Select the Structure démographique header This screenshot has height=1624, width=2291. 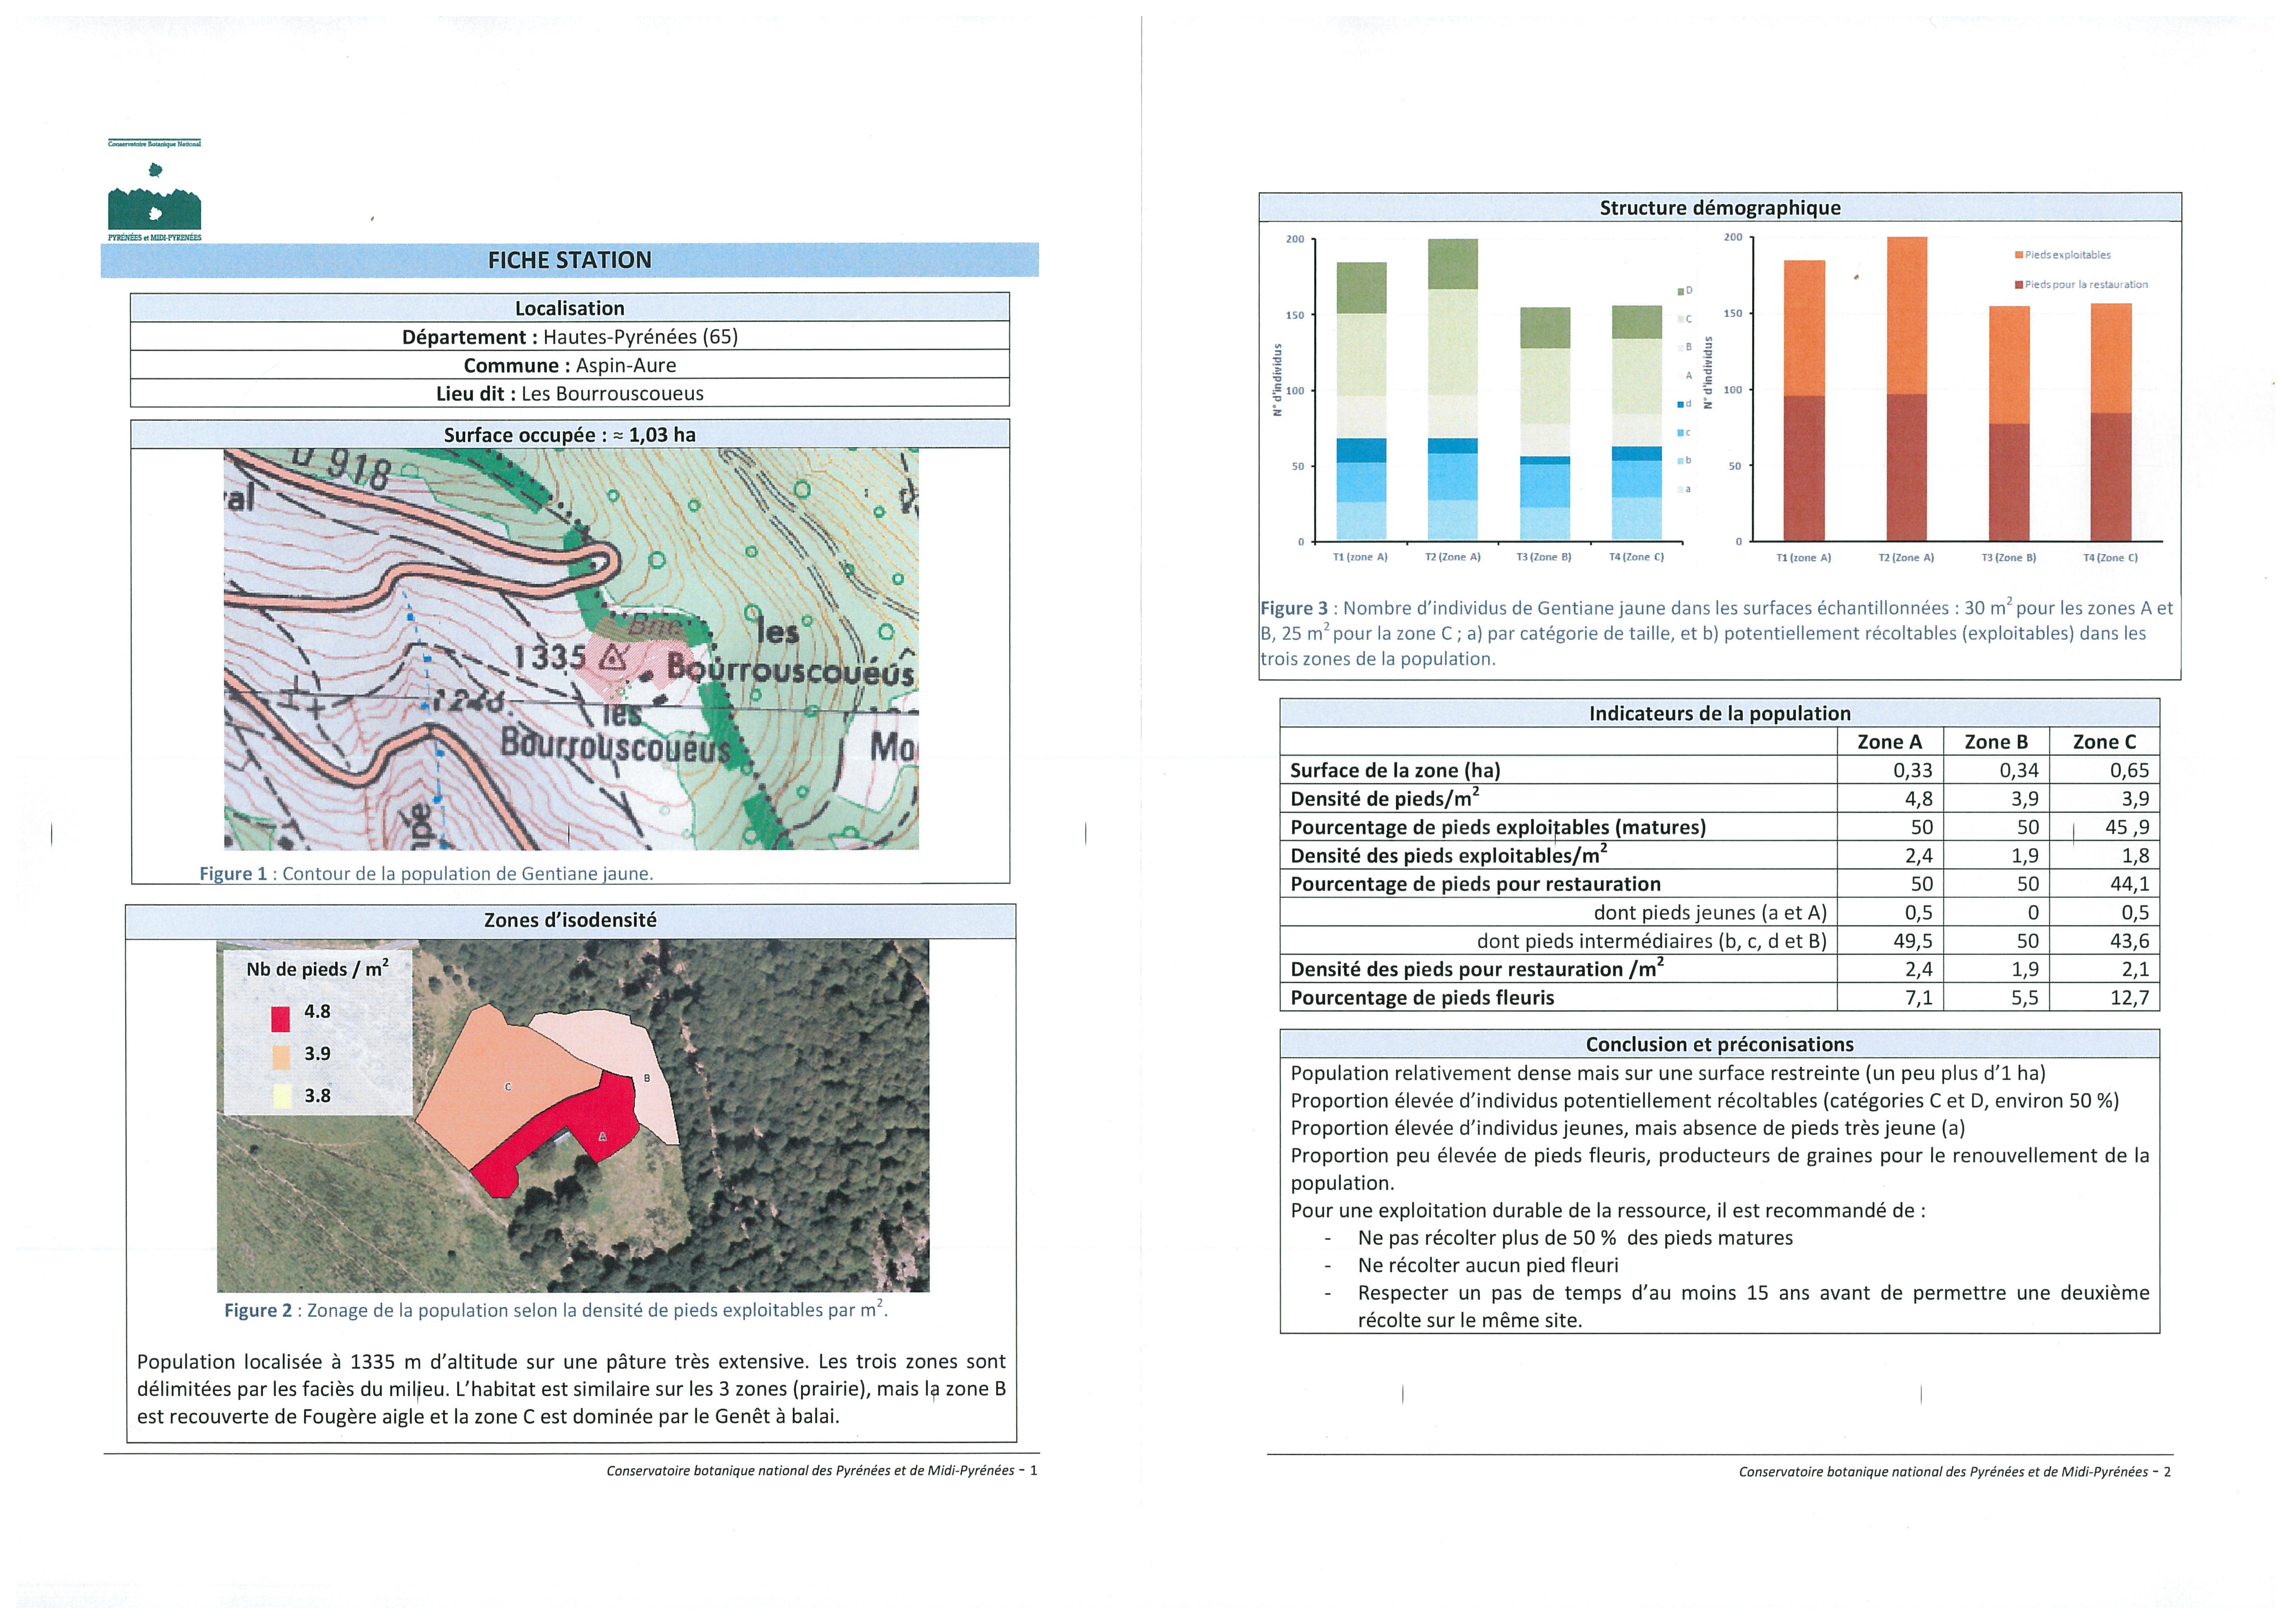pos(1720,207)
